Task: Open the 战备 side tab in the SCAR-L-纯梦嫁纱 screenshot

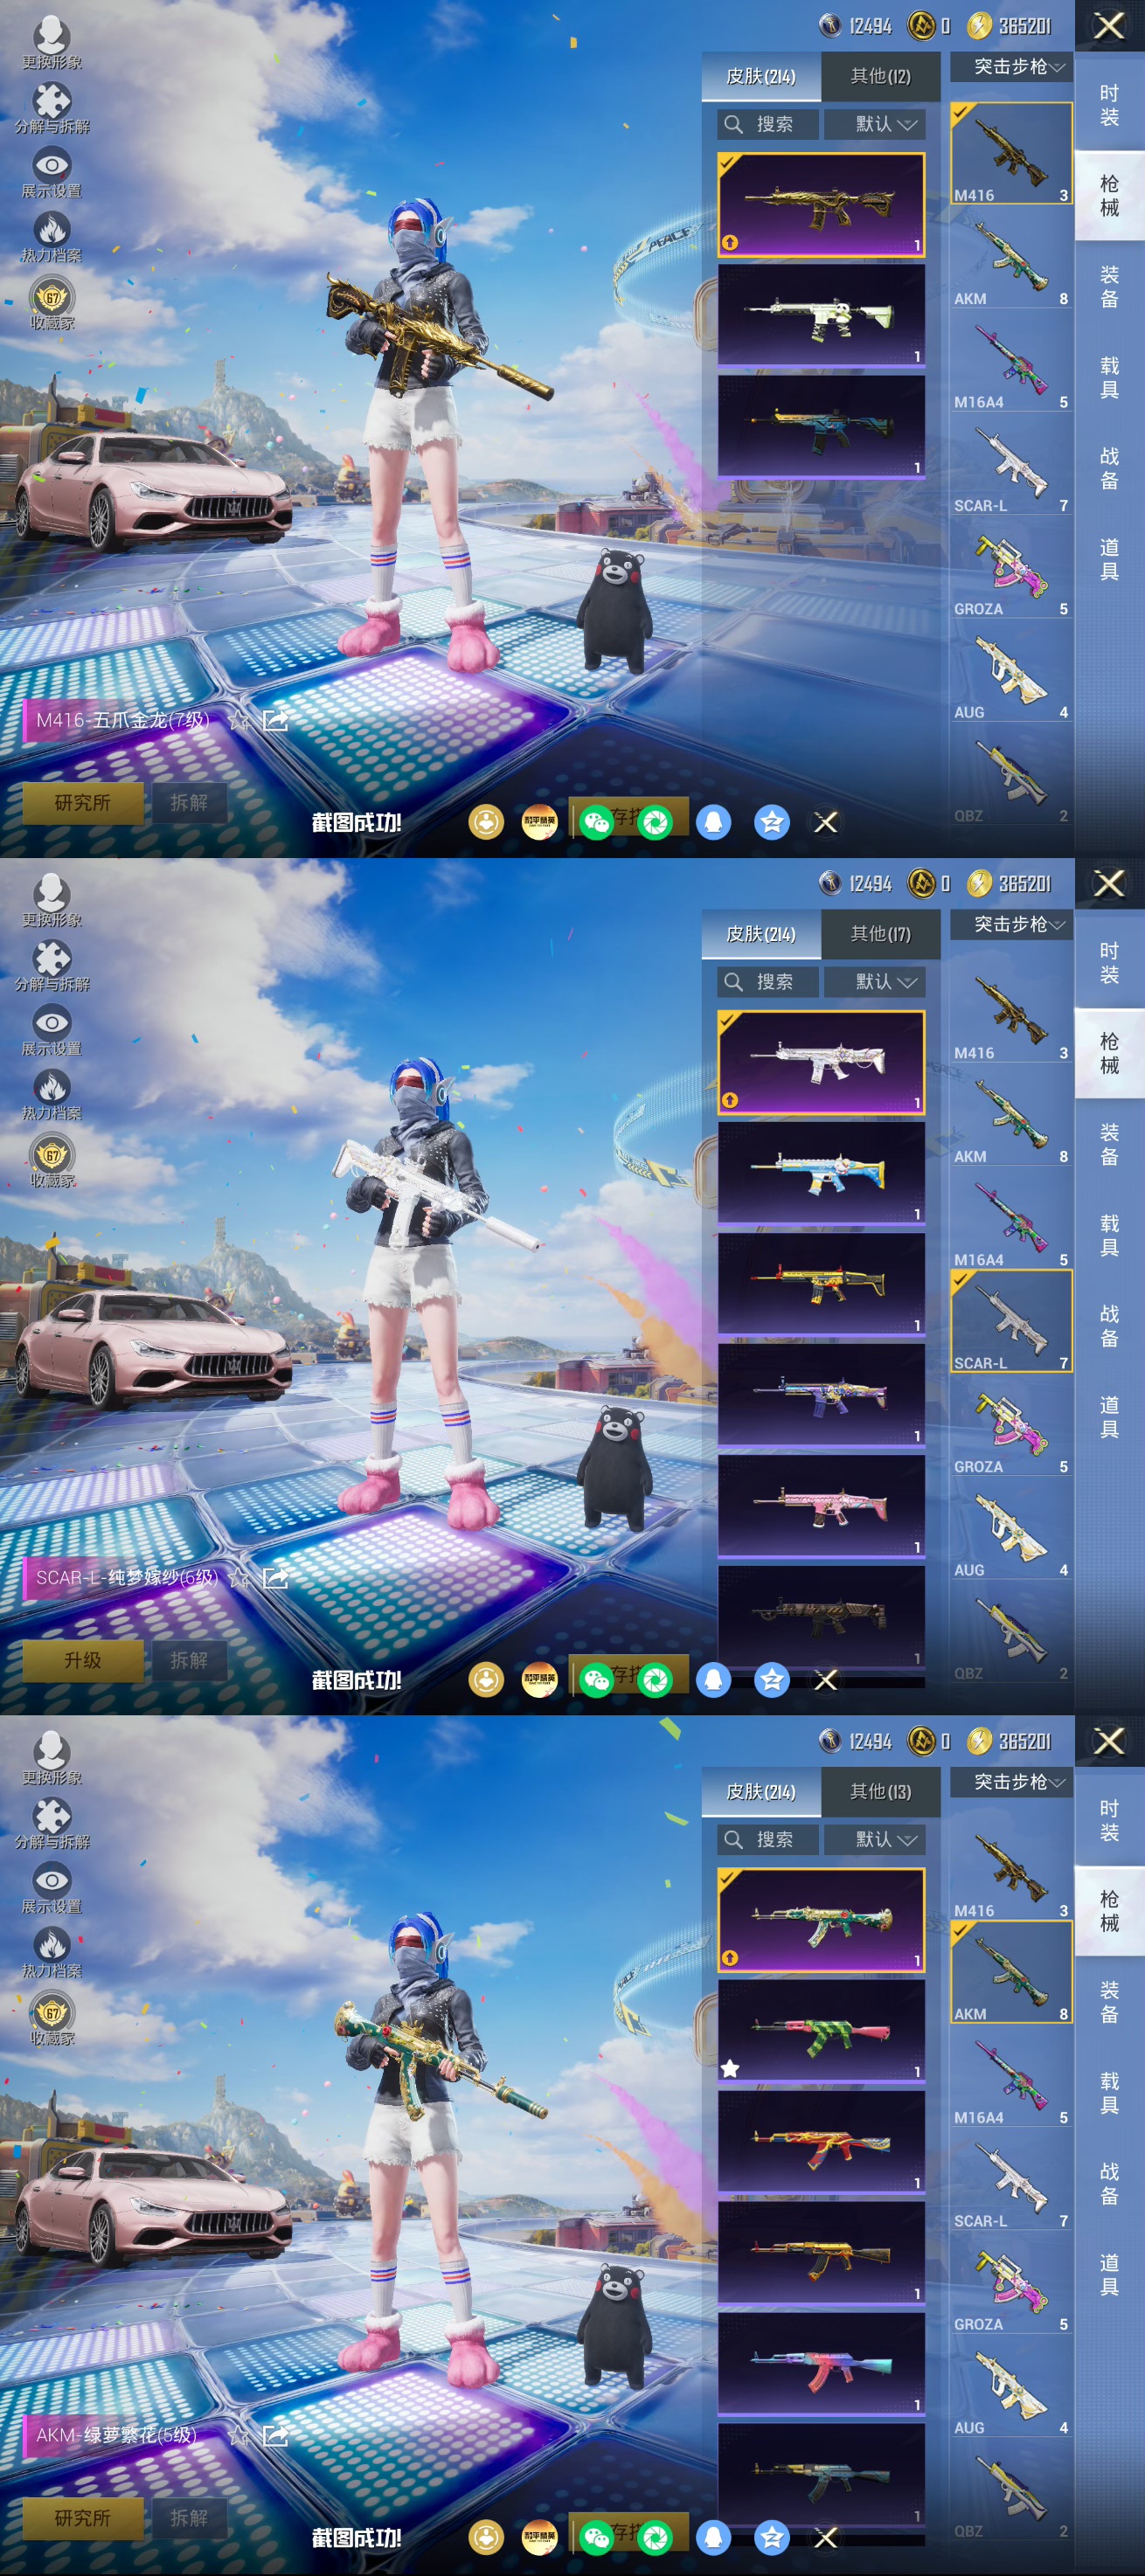Action: (x=1109, y=1326)
